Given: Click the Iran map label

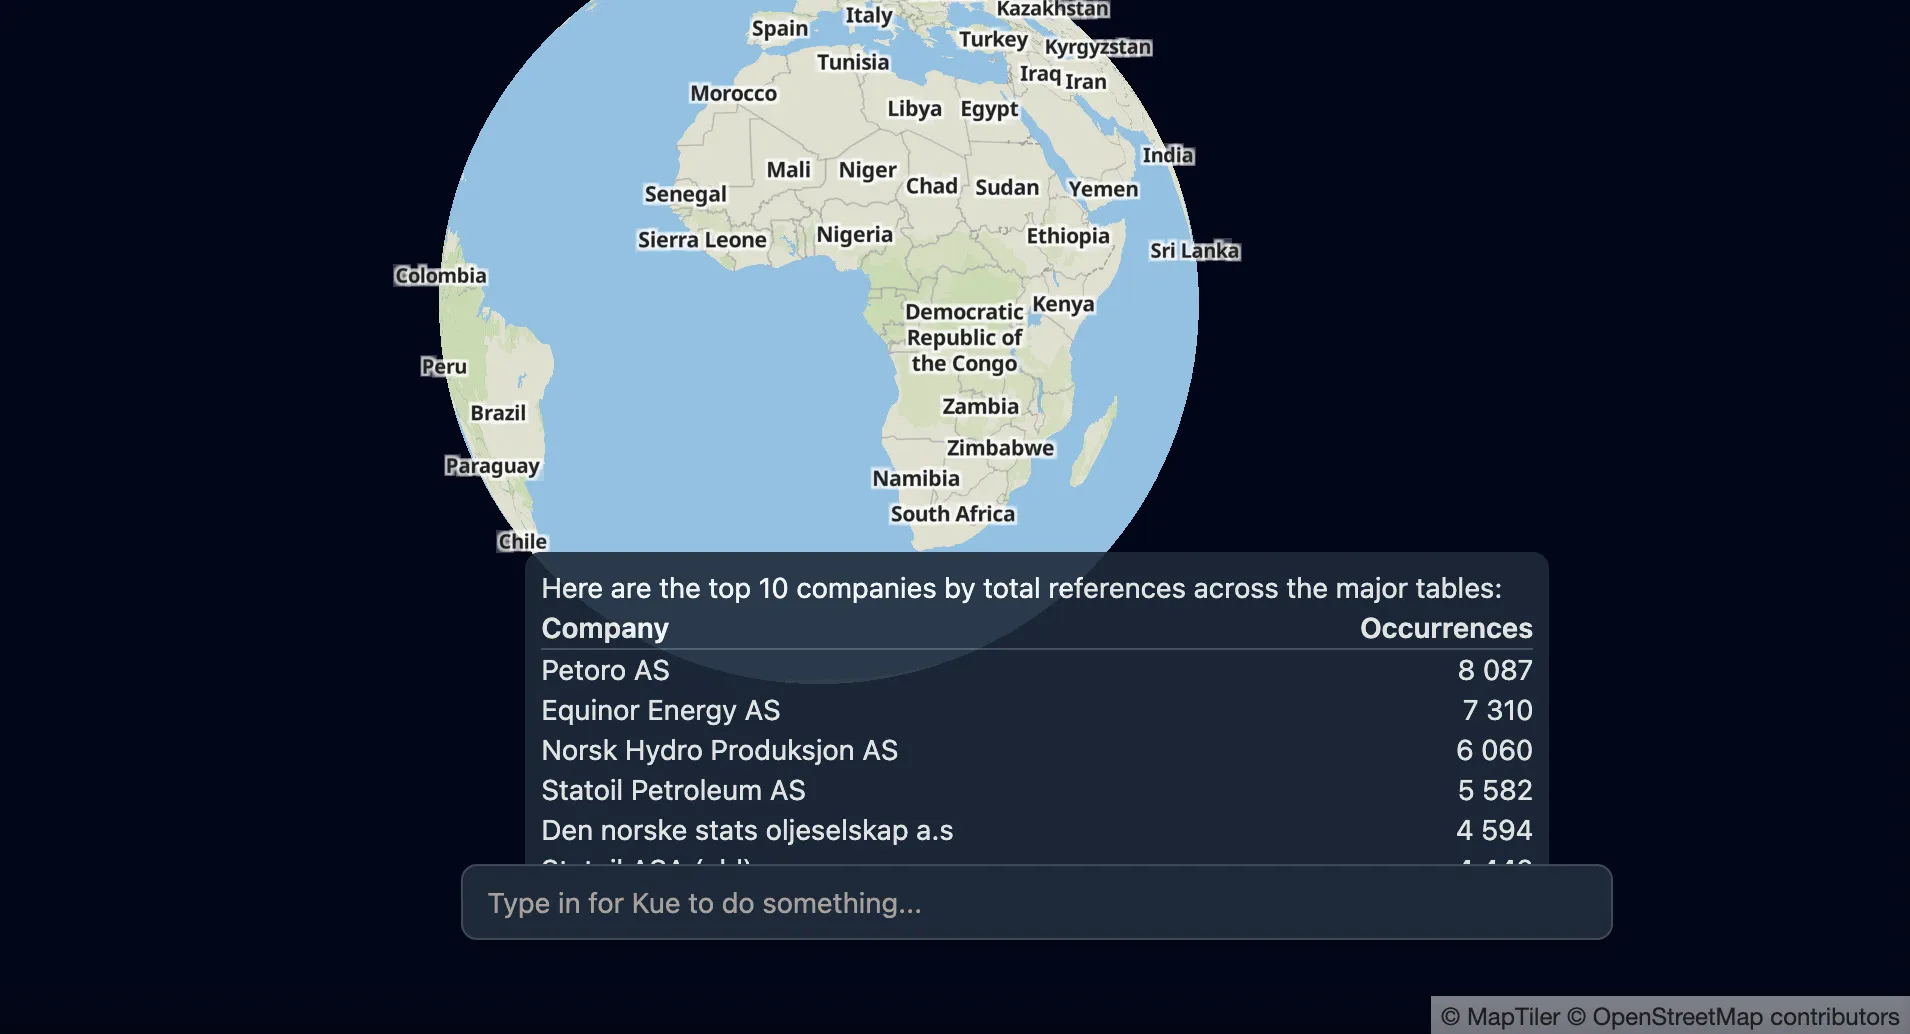Looking at the screenshot, I should [x=1085, y=81].
